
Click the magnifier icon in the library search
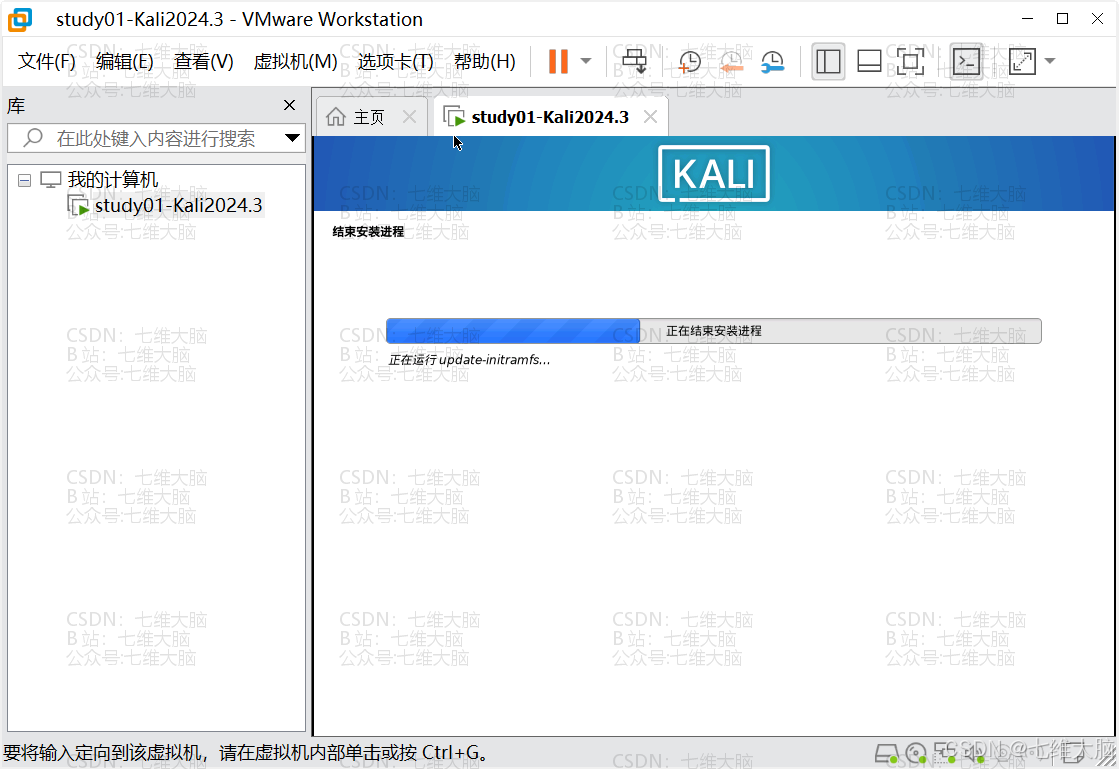click(x=33, y=138)
